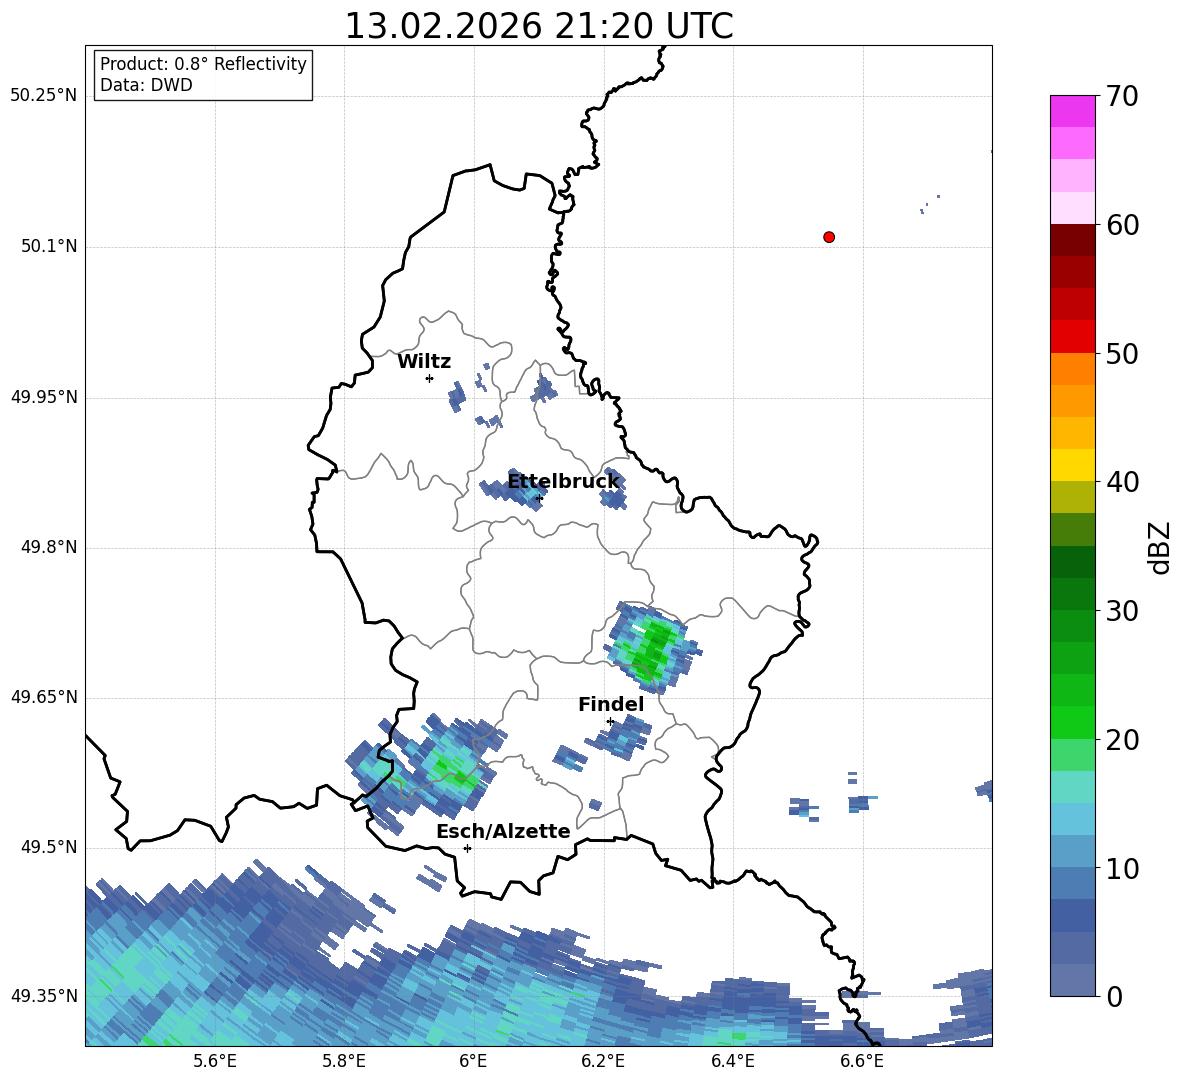Screen dimensions: 1184x1081
Task: Click the colorbar 70 tick label
Action: click(1122, 96)
